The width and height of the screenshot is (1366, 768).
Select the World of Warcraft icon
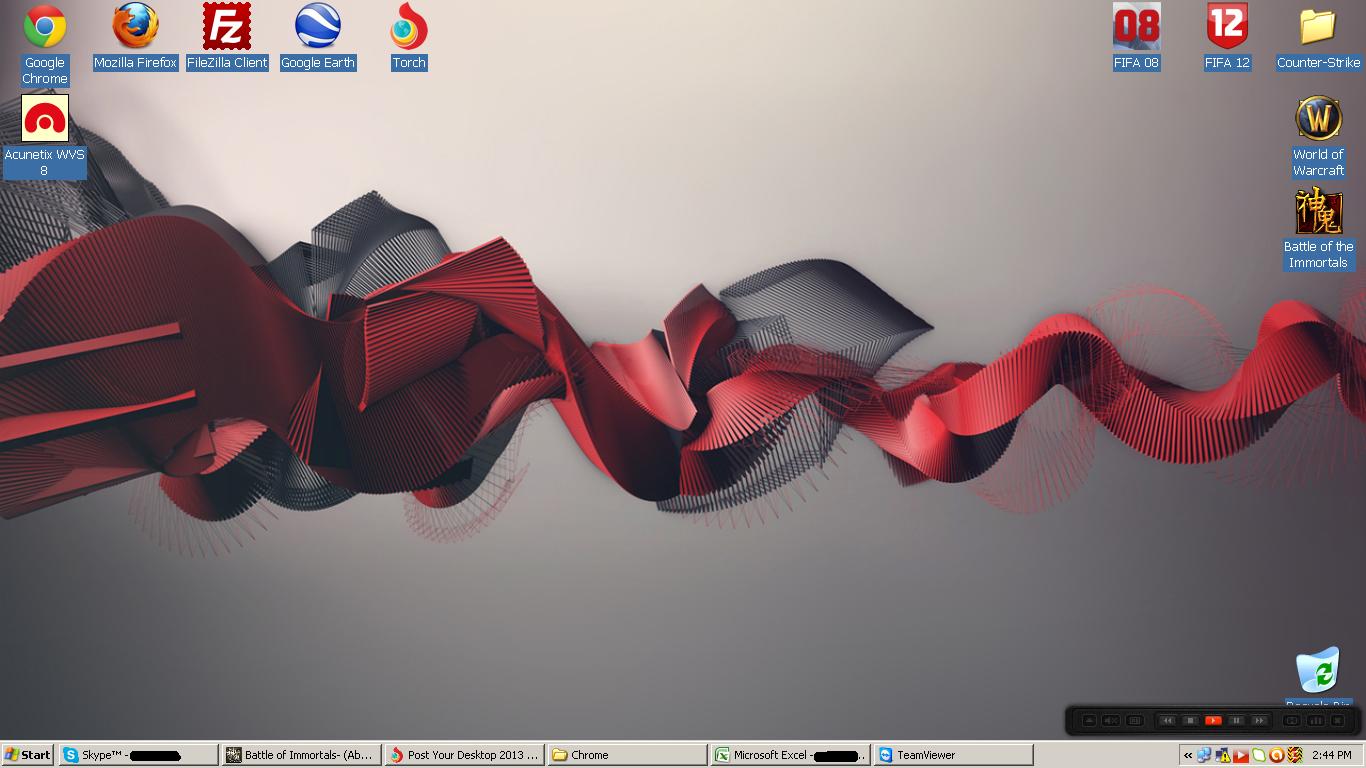(x=1318, y=119)
